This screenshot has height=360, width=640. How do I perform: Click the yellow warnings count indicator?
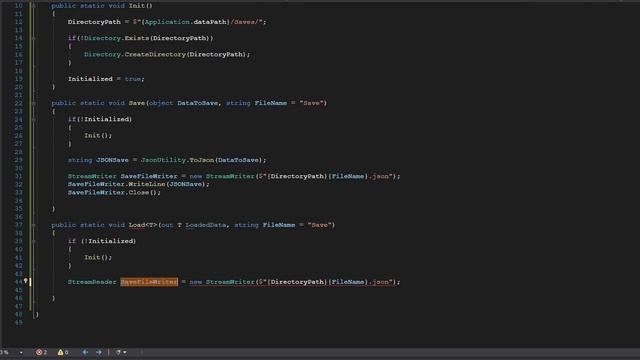[x=63, y=352]
